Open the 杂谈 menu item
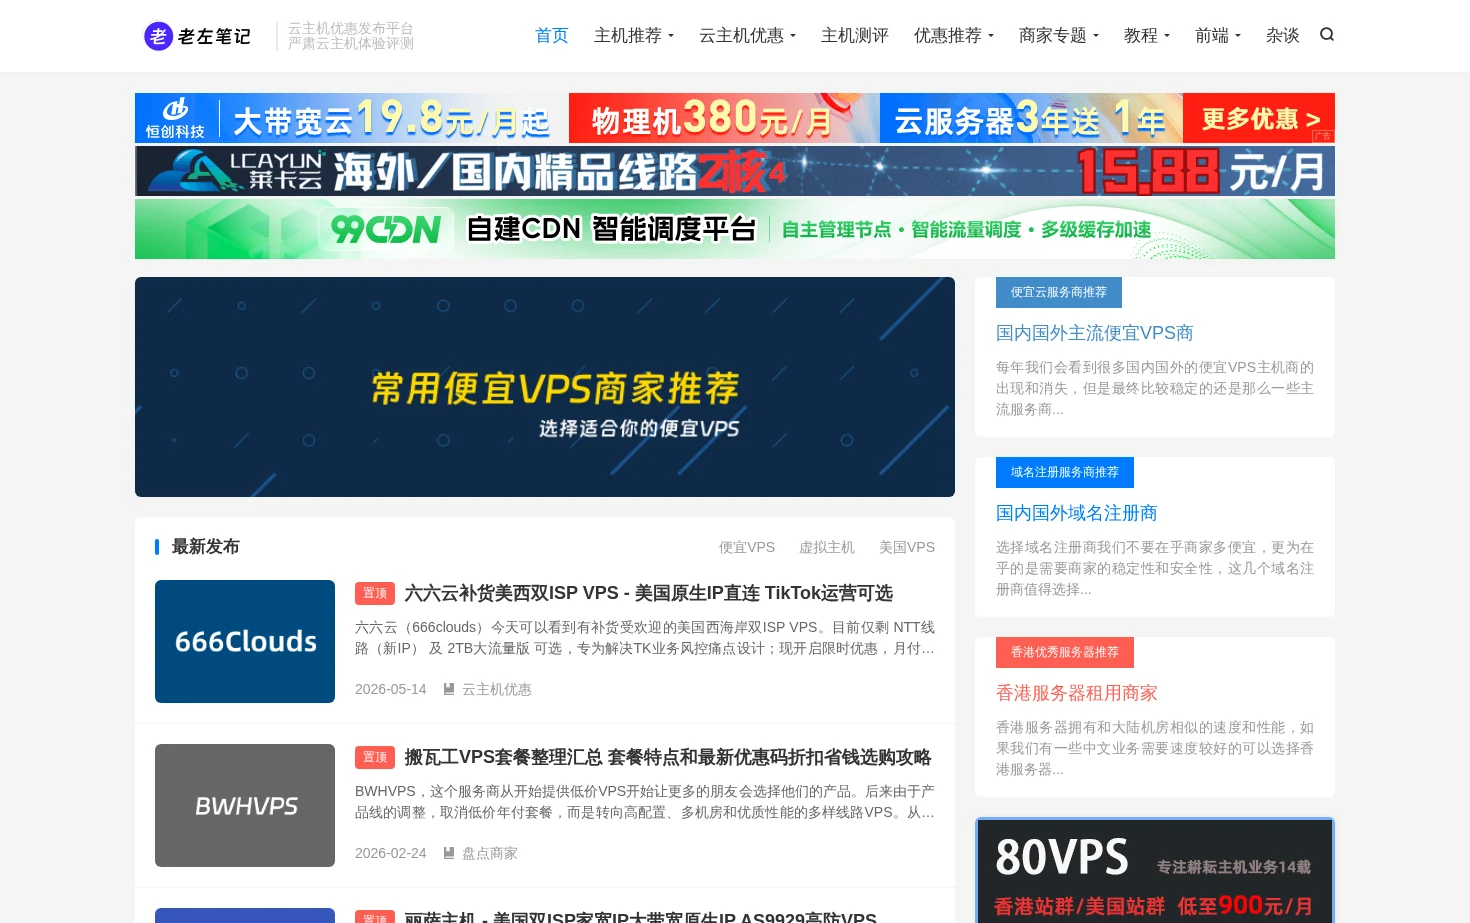The height and width of the screenshot is (923, 1470). tap(1283, 36)
